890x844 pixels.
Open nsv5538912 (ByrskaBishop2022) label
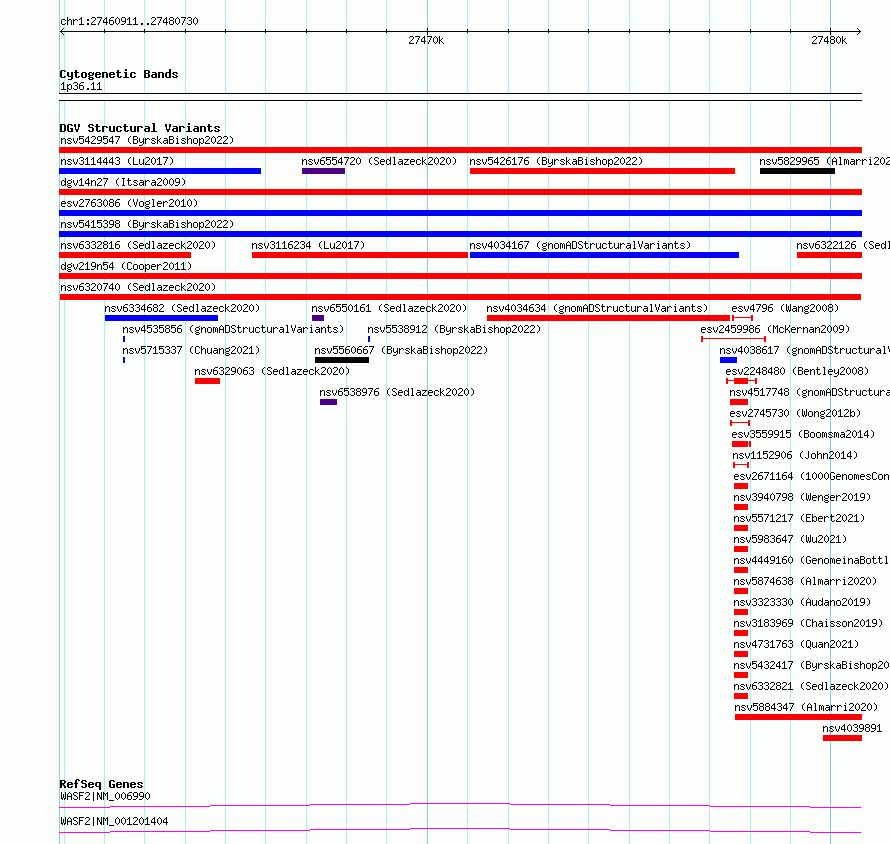(454, 329)
